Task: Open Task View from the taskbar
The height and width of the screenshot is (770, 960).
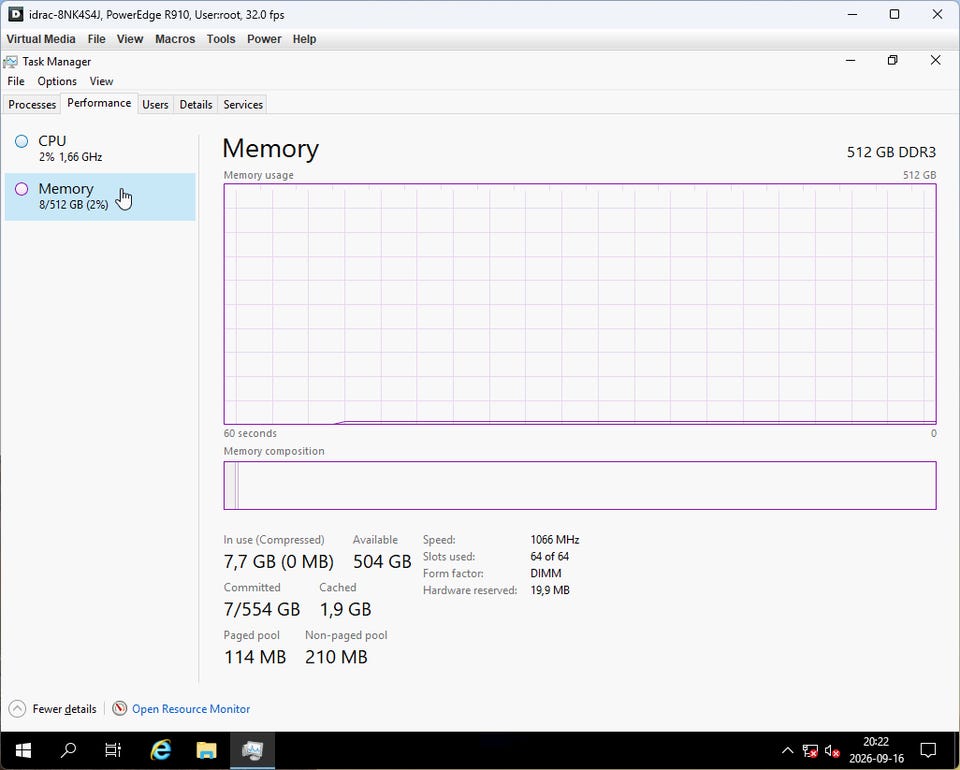Action: [113, 750]
